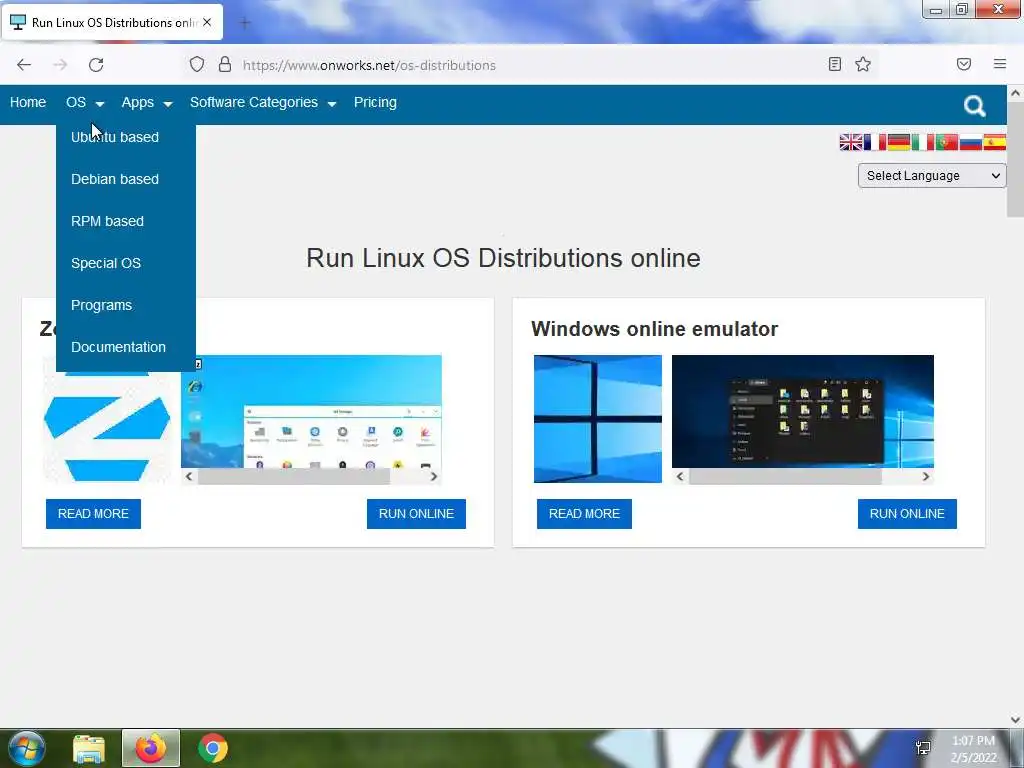Click the website search magnifier icon

click(974, 106)
